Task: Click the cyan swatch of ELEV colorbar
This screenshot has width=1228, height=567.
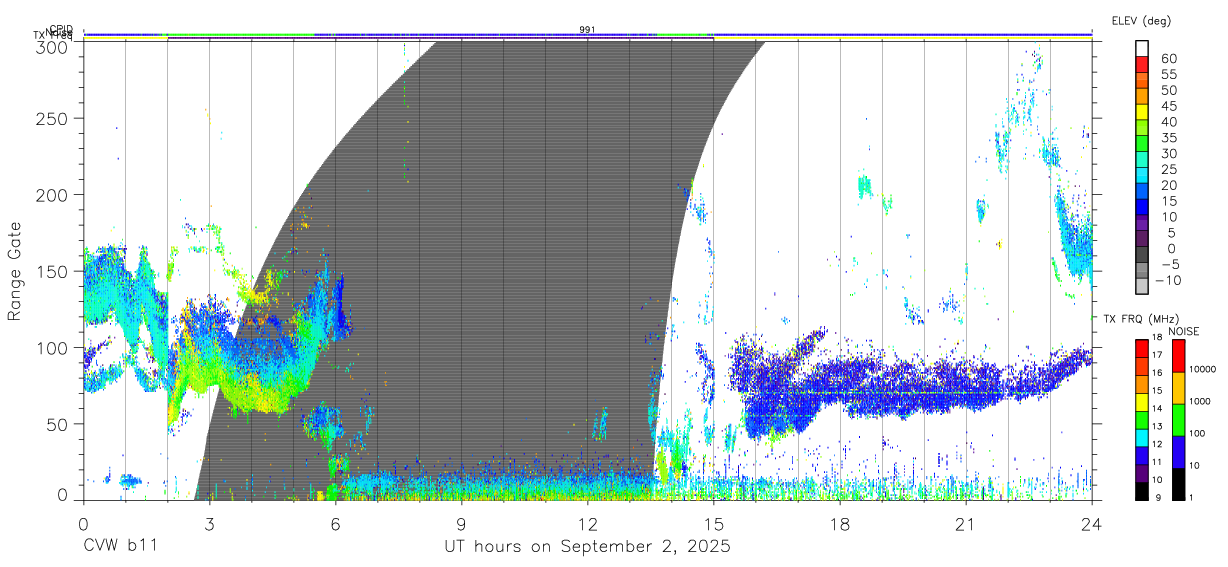Action: click(1142, 175)
